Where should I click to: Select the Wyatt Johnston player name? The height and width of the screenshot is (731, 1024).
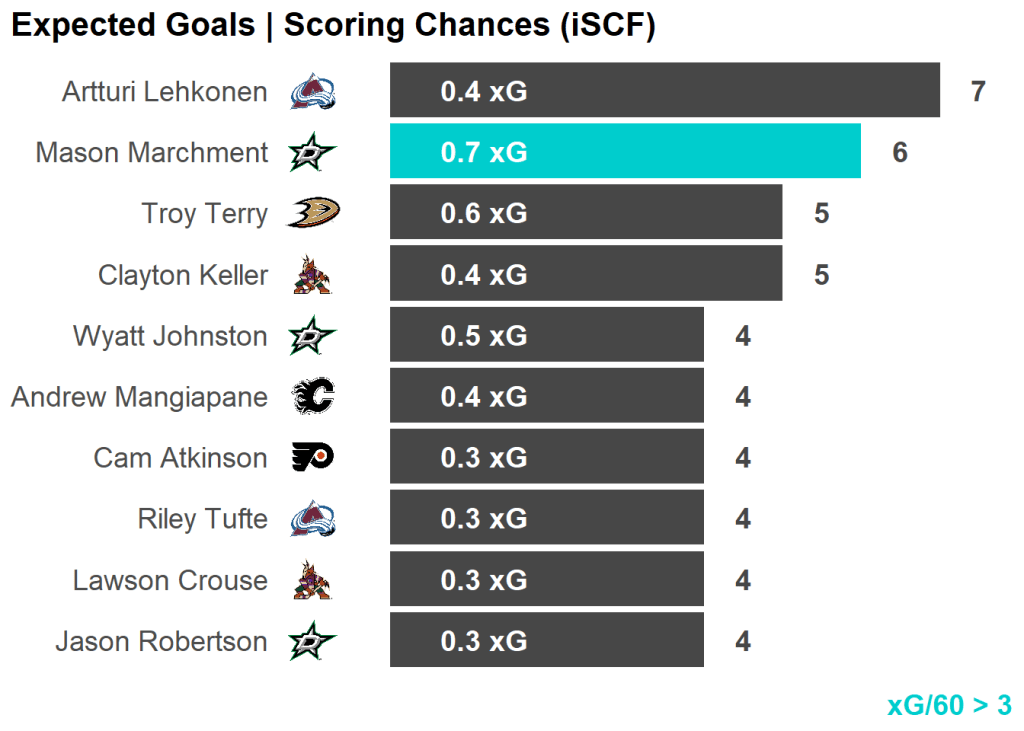point(170,336)
